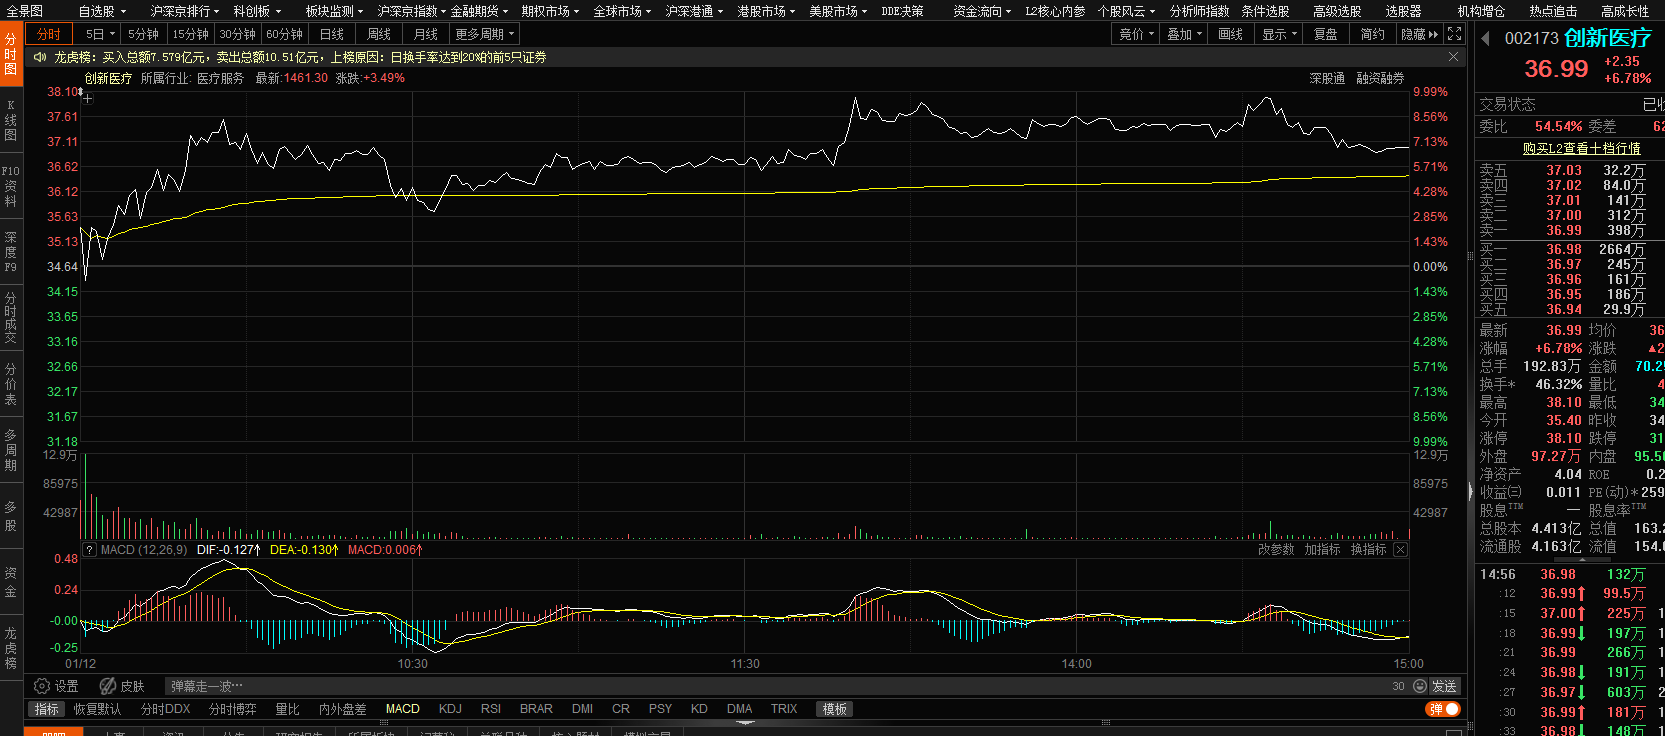This screenshot has width=1665, height=736.
Task: Click the fullscreen expand icon above chart
Action: pos(1455,34)
